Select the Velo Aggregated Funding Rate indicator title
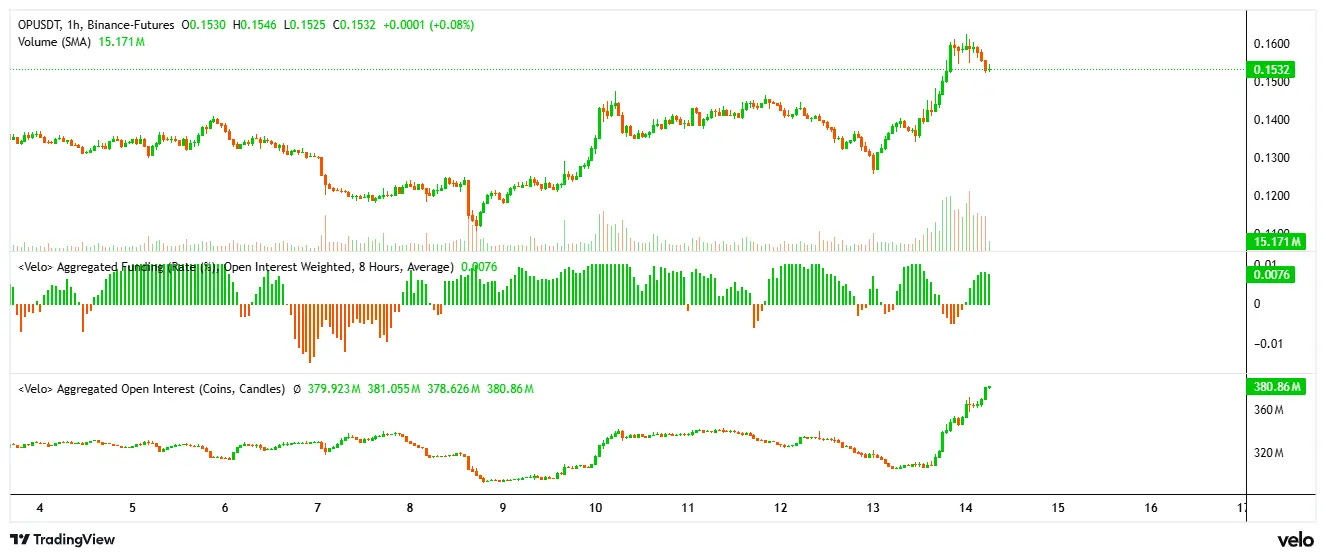 tap(236, 267)
